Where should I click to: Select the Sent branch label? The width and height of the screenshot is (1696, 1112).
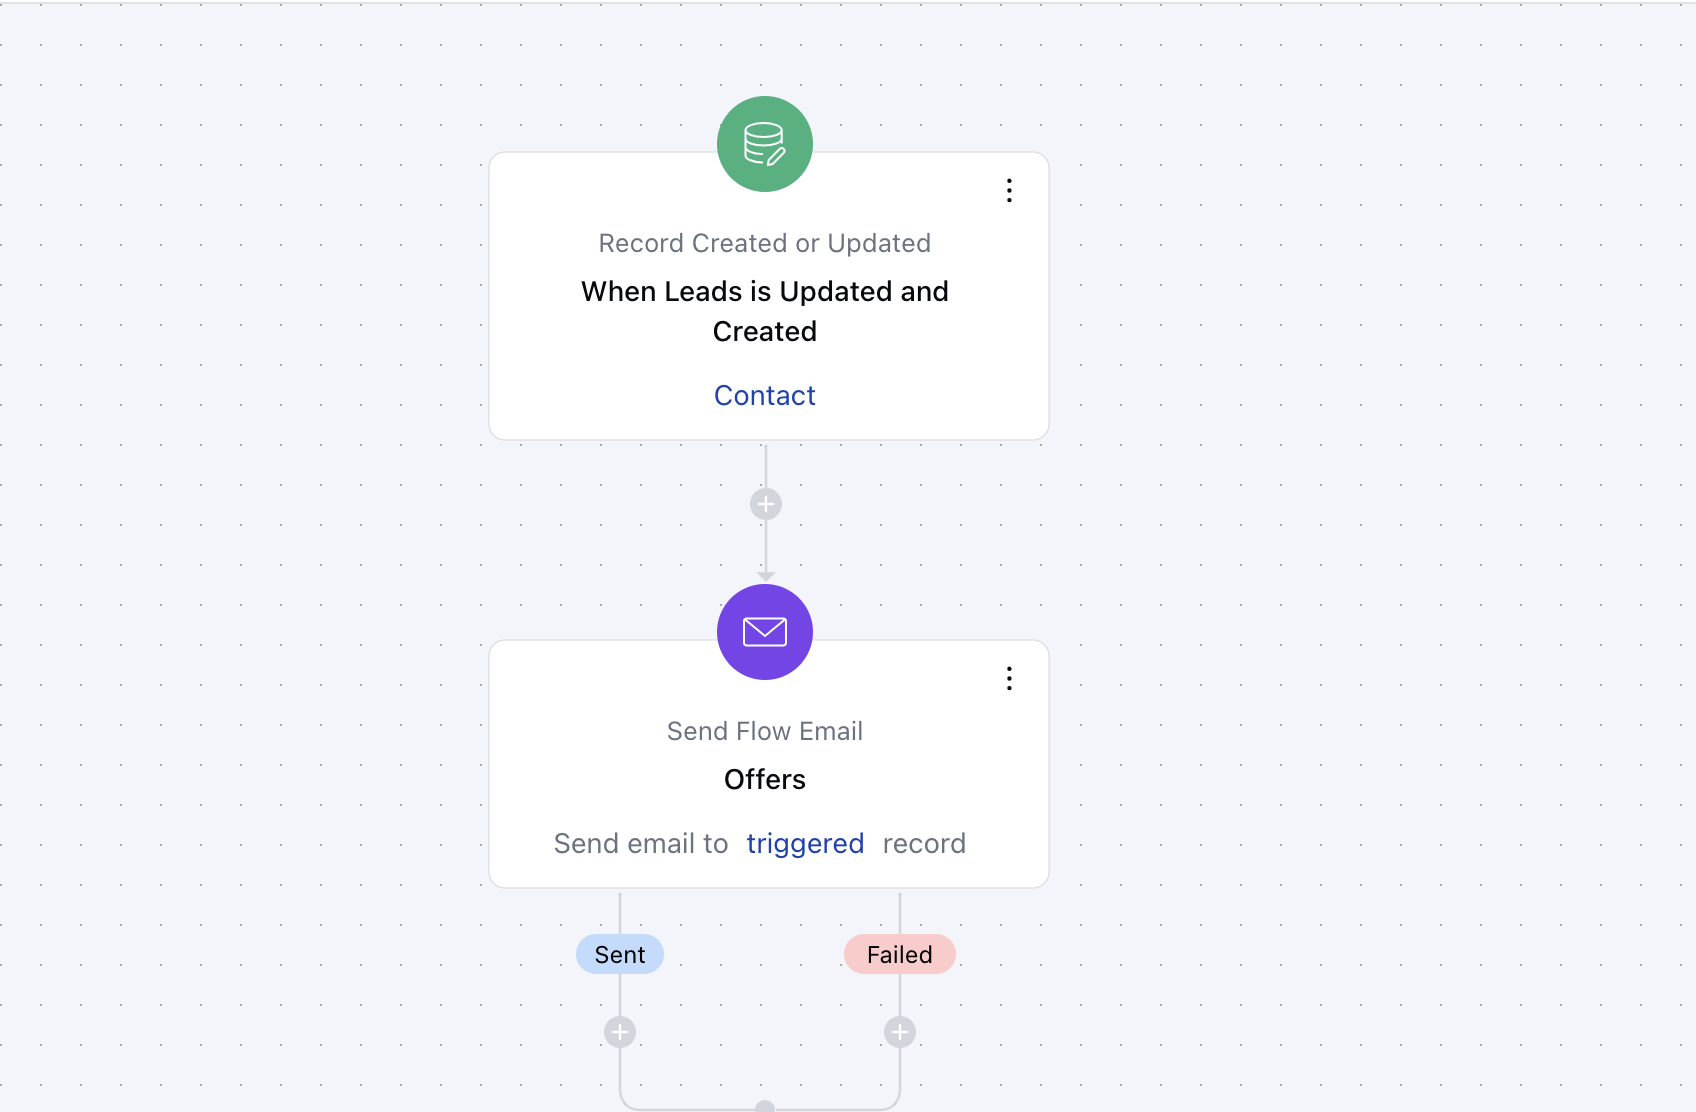pyautogui.click(x=620, y=954)
